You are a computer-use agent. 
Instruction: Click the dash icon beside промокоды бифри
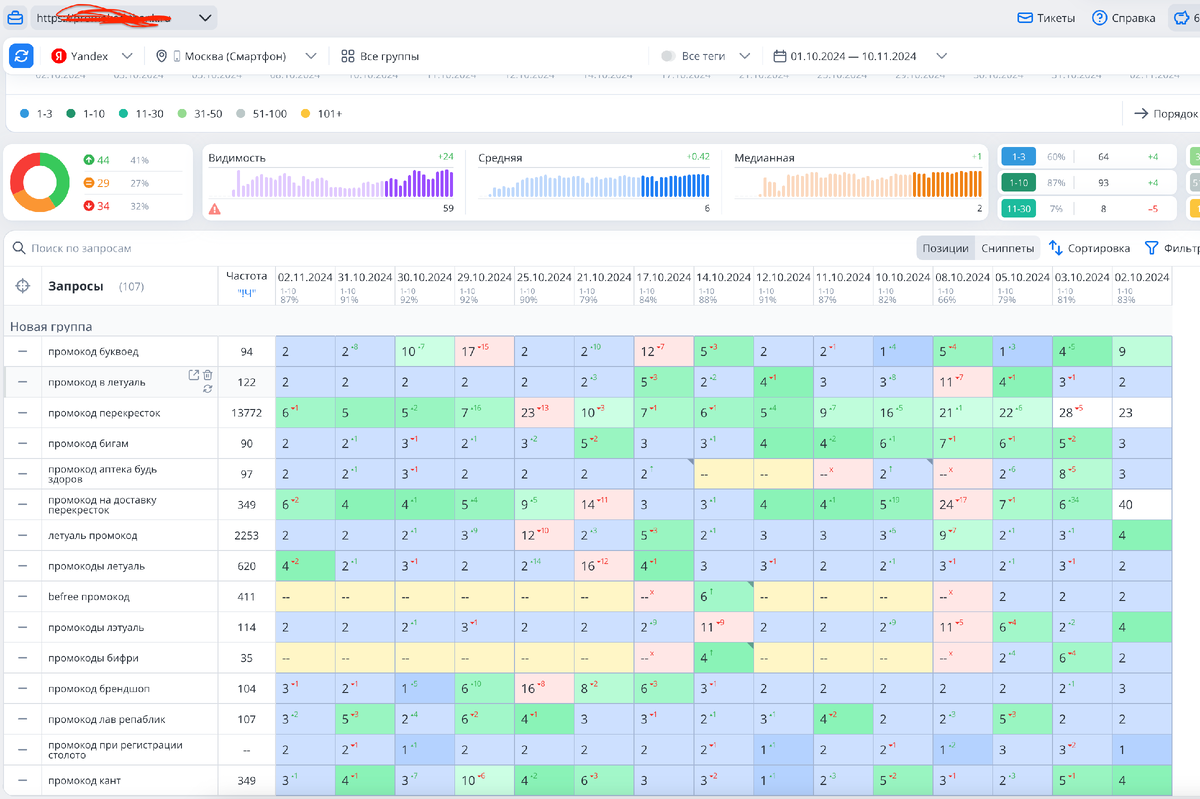pos(22,658)
